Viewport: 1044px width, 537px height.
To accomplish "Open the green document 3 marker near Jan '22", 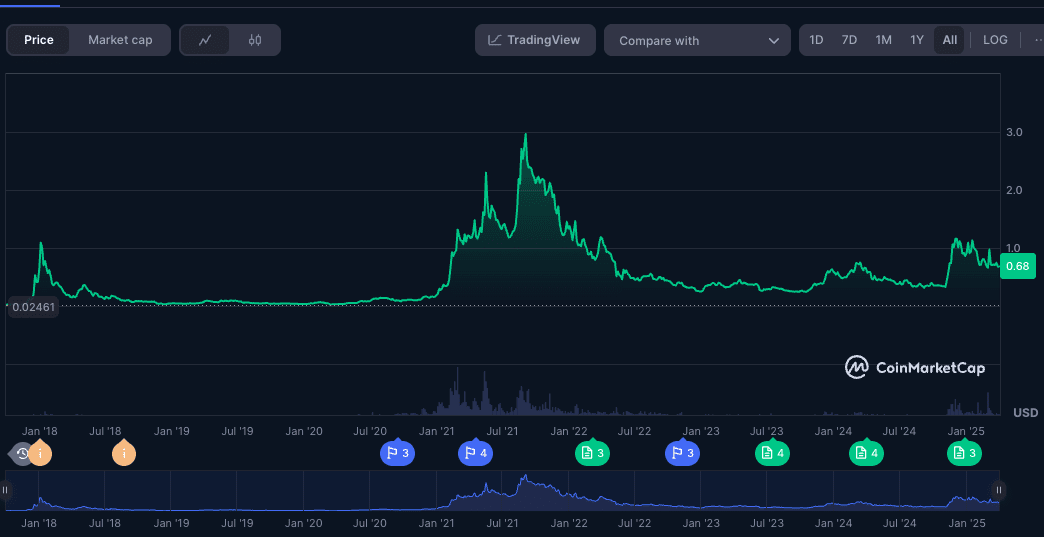I will click(x=593, y=453).
